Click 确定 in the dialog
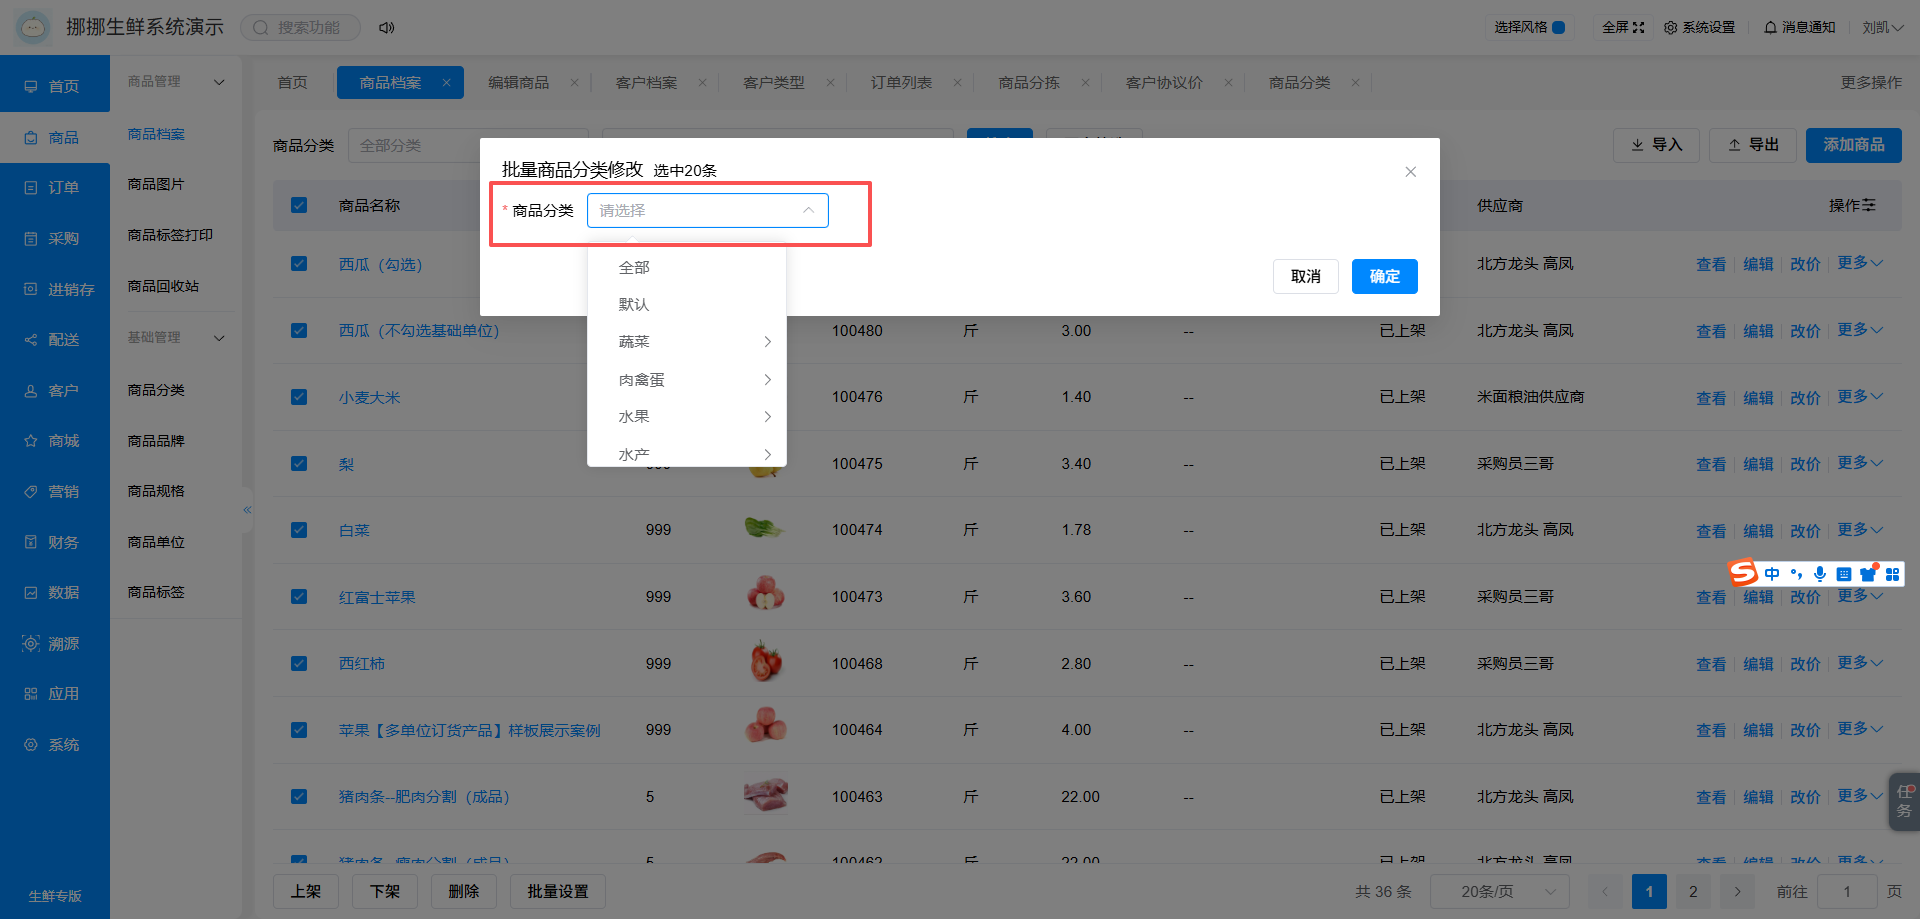The image size is (1920, 919). pyautogui.click(x=1384, y=276)
